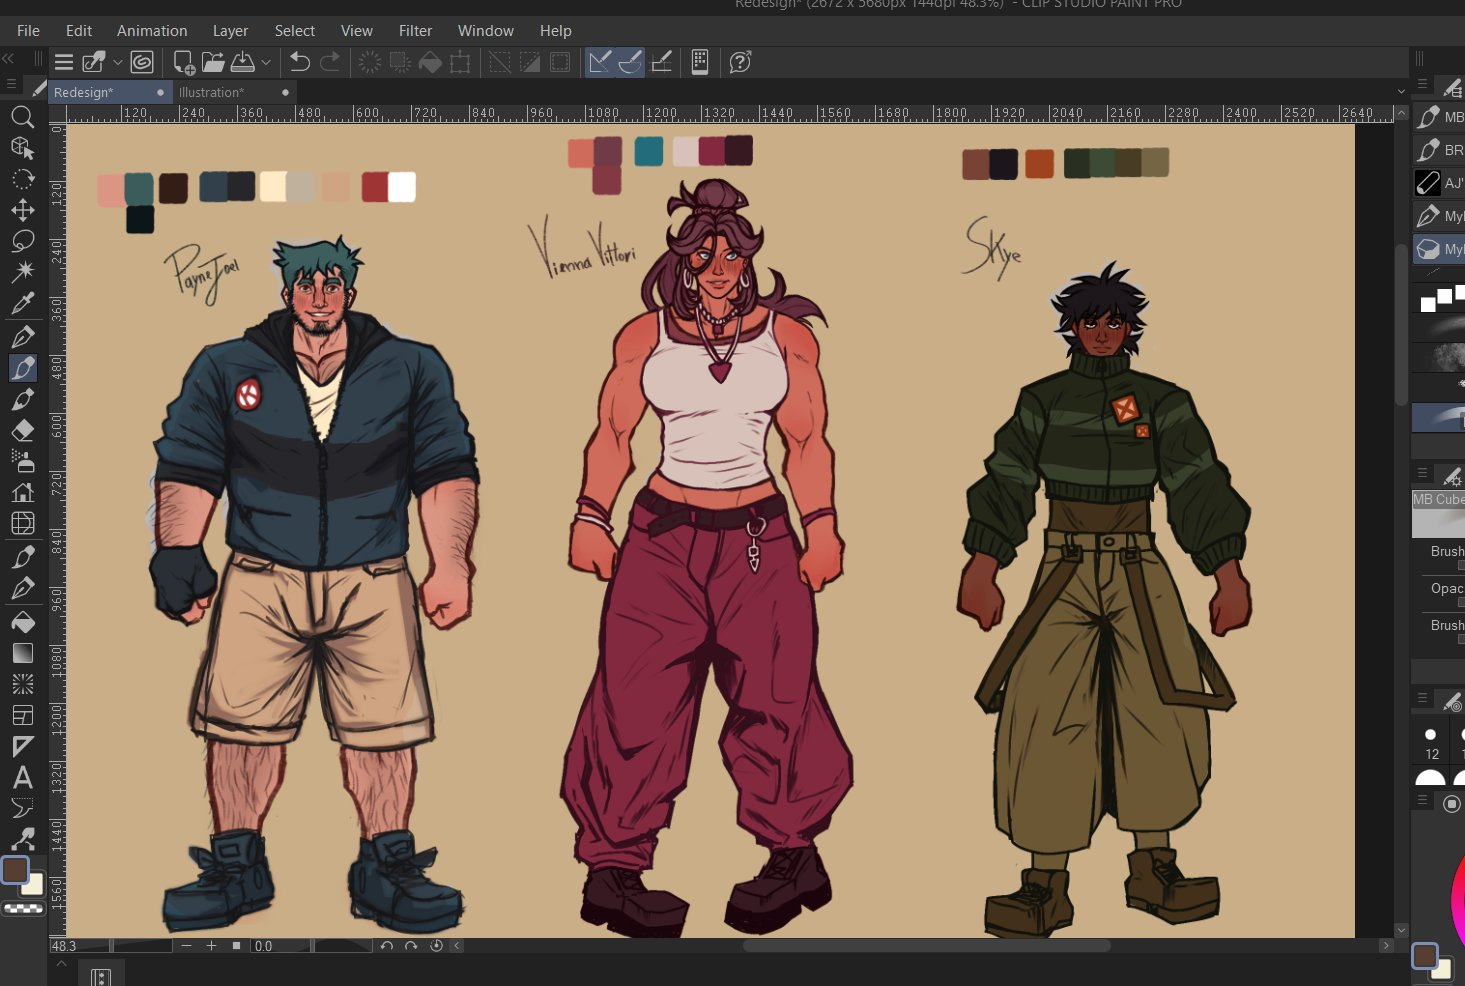Expand the document tab list chevron
Image resolution: width=1465 pixels, height=986 pixels.
click(1400, 92)
